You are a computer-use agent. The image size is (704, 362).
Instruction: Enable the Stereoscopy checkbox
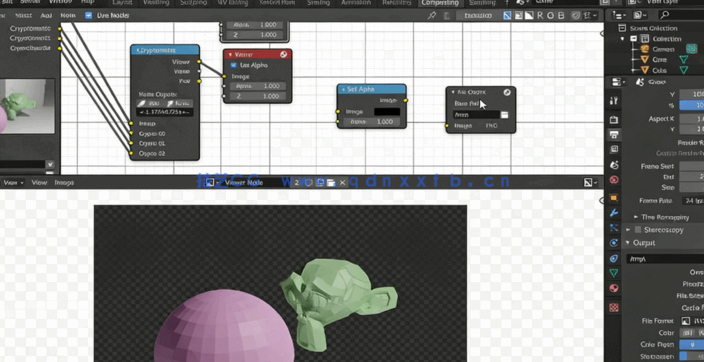[638, 230]
